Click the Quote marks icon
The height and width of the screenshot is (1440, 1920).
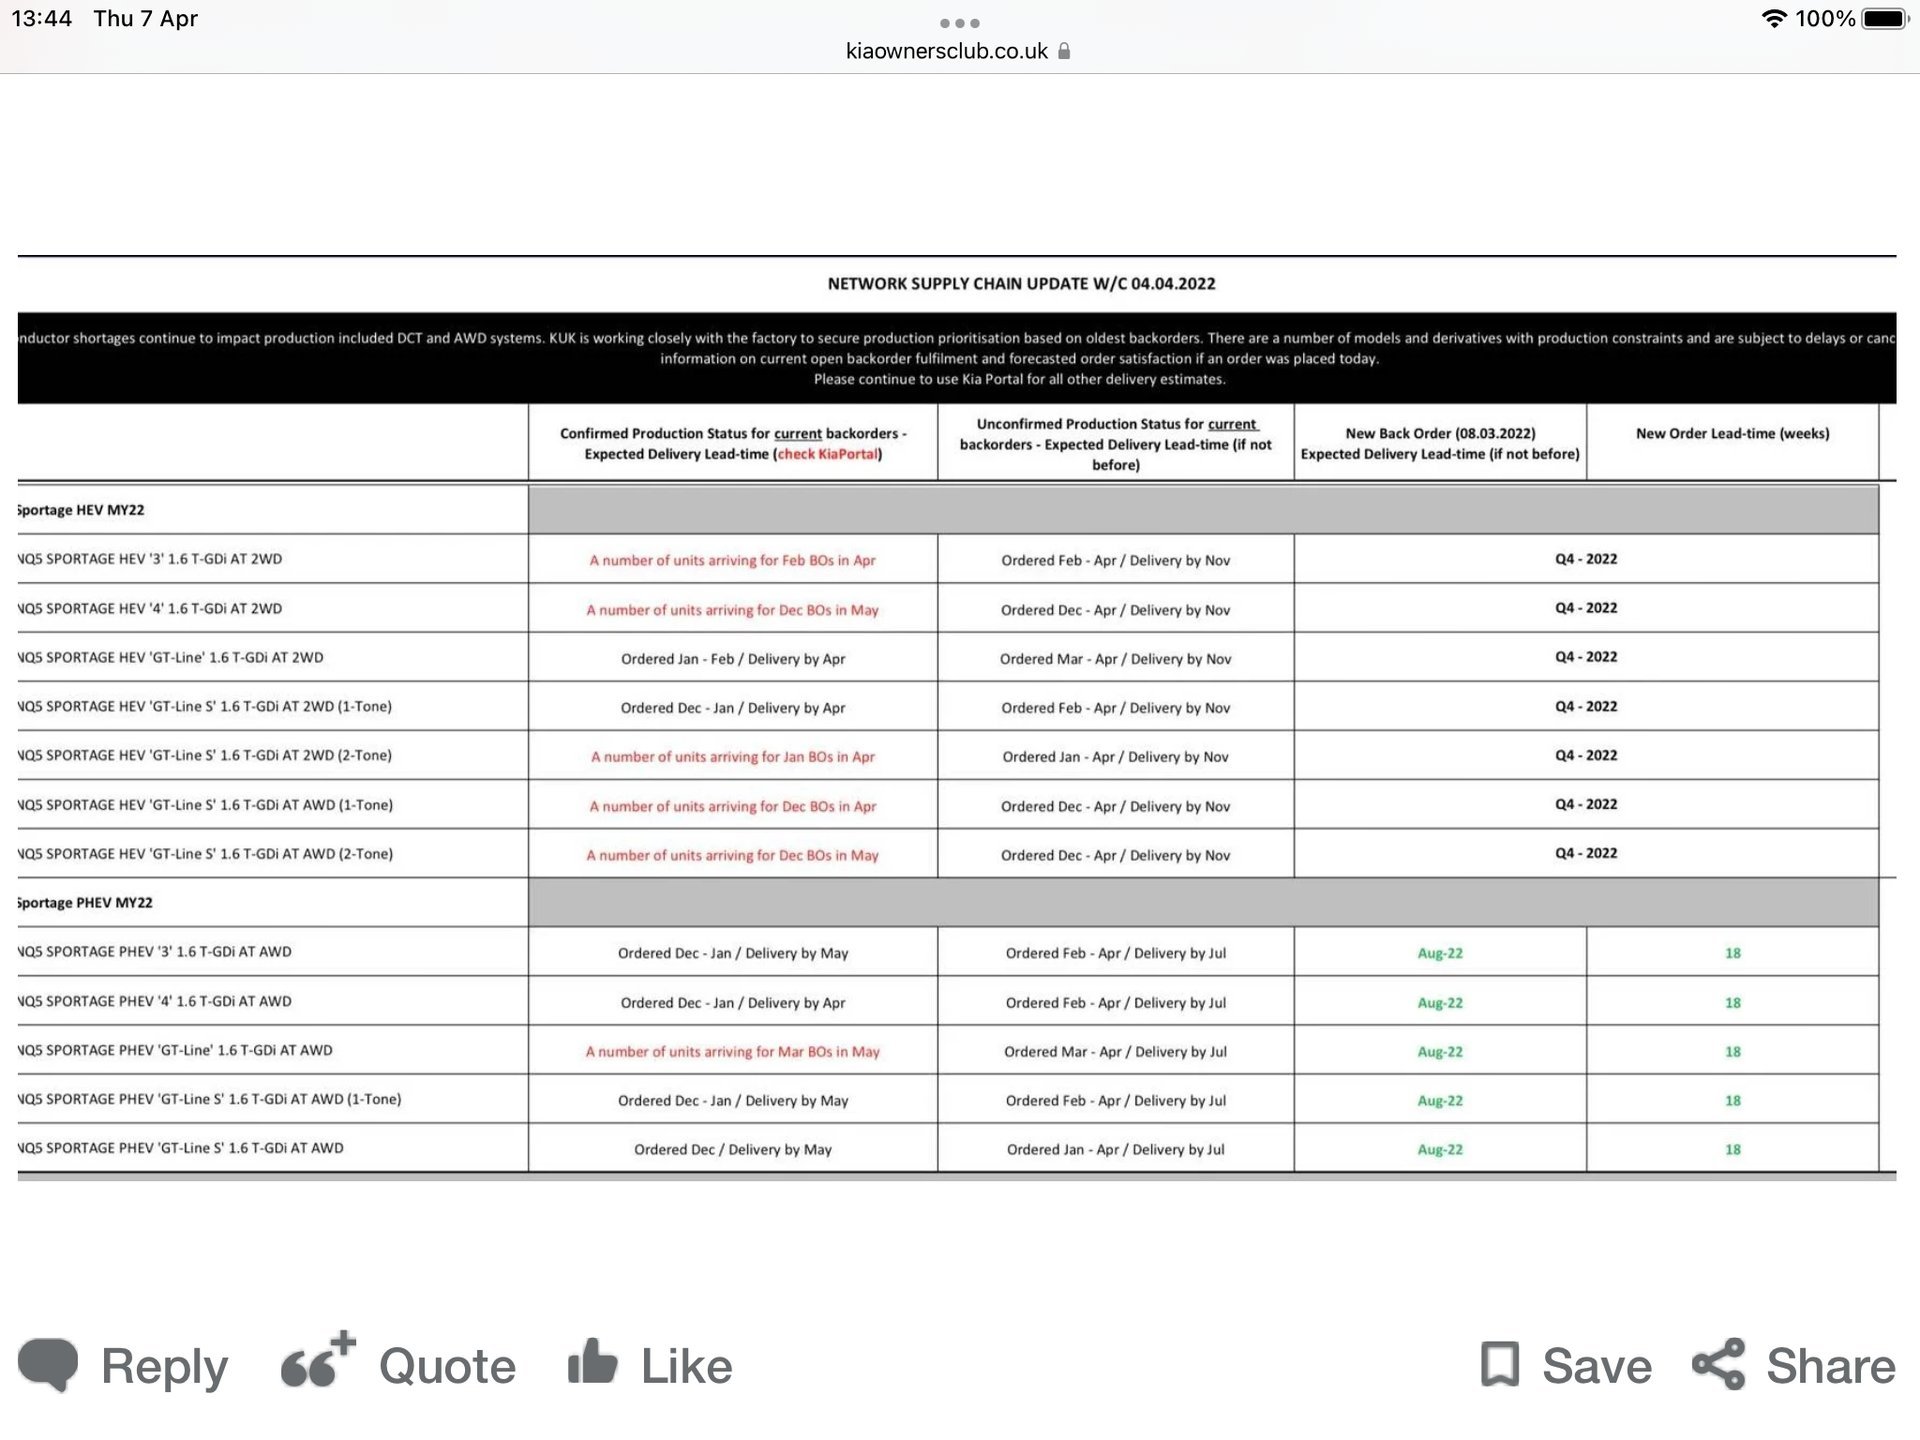coord(317,1362)
